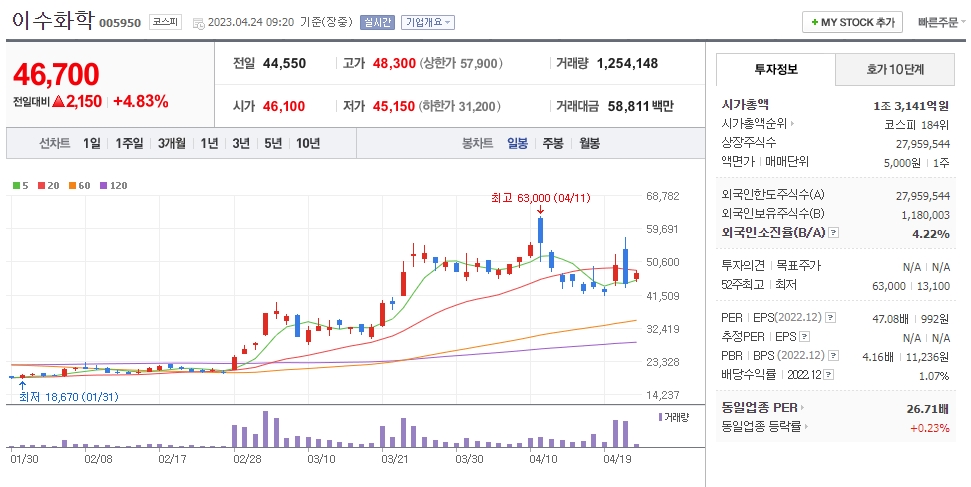Click the 동일업종 등락률 value +0.23%
Image resolution: width=971 pixels, height=487 pixels.
[x=930, y=428]
